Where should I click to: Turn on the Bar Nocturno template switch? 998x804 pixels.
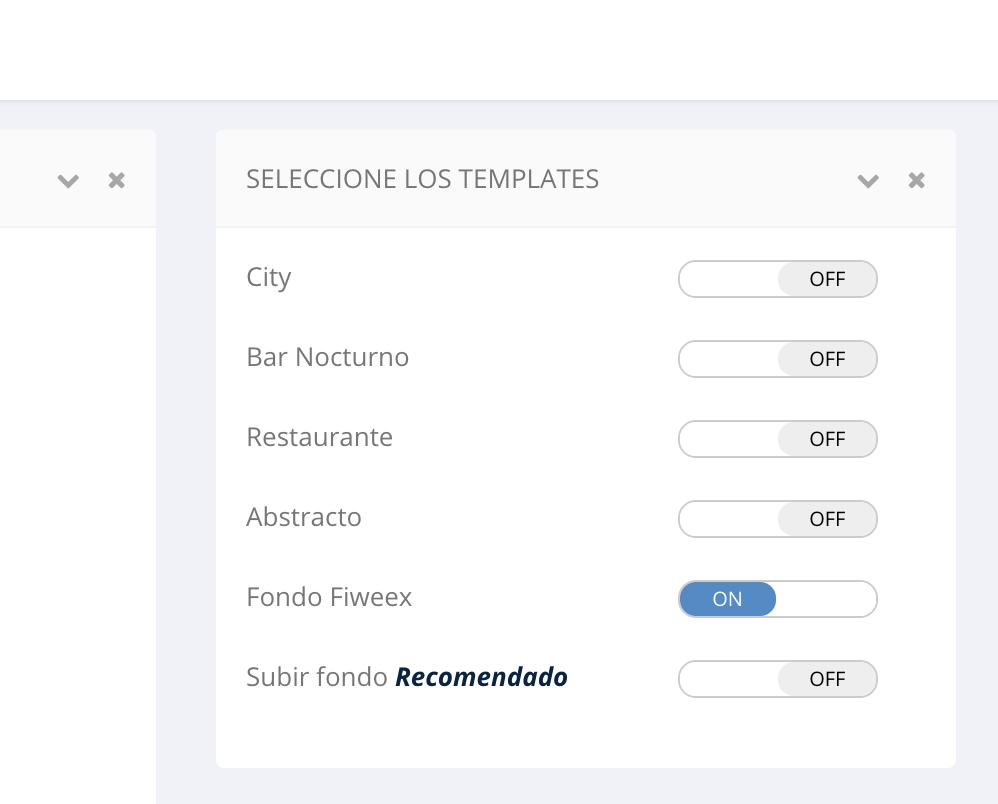(x=778, y=359)
